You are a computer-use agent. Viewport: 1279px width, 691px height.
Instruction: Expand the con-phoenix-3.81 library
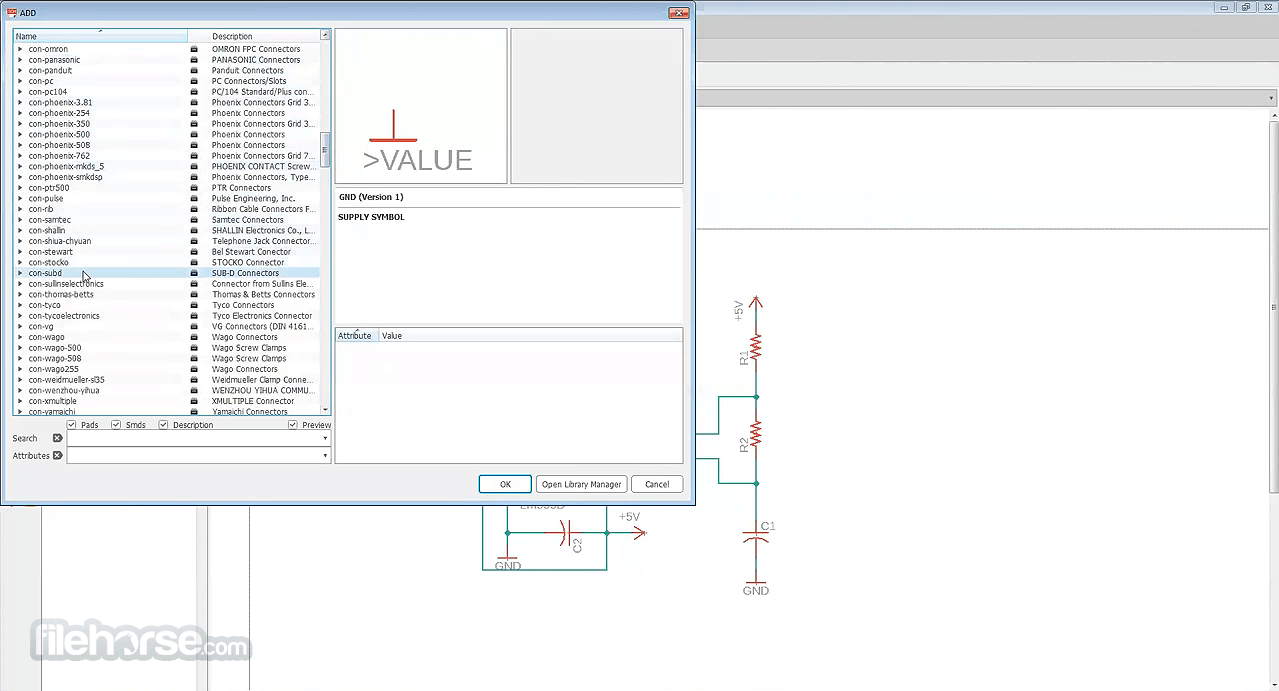point(20,102)
